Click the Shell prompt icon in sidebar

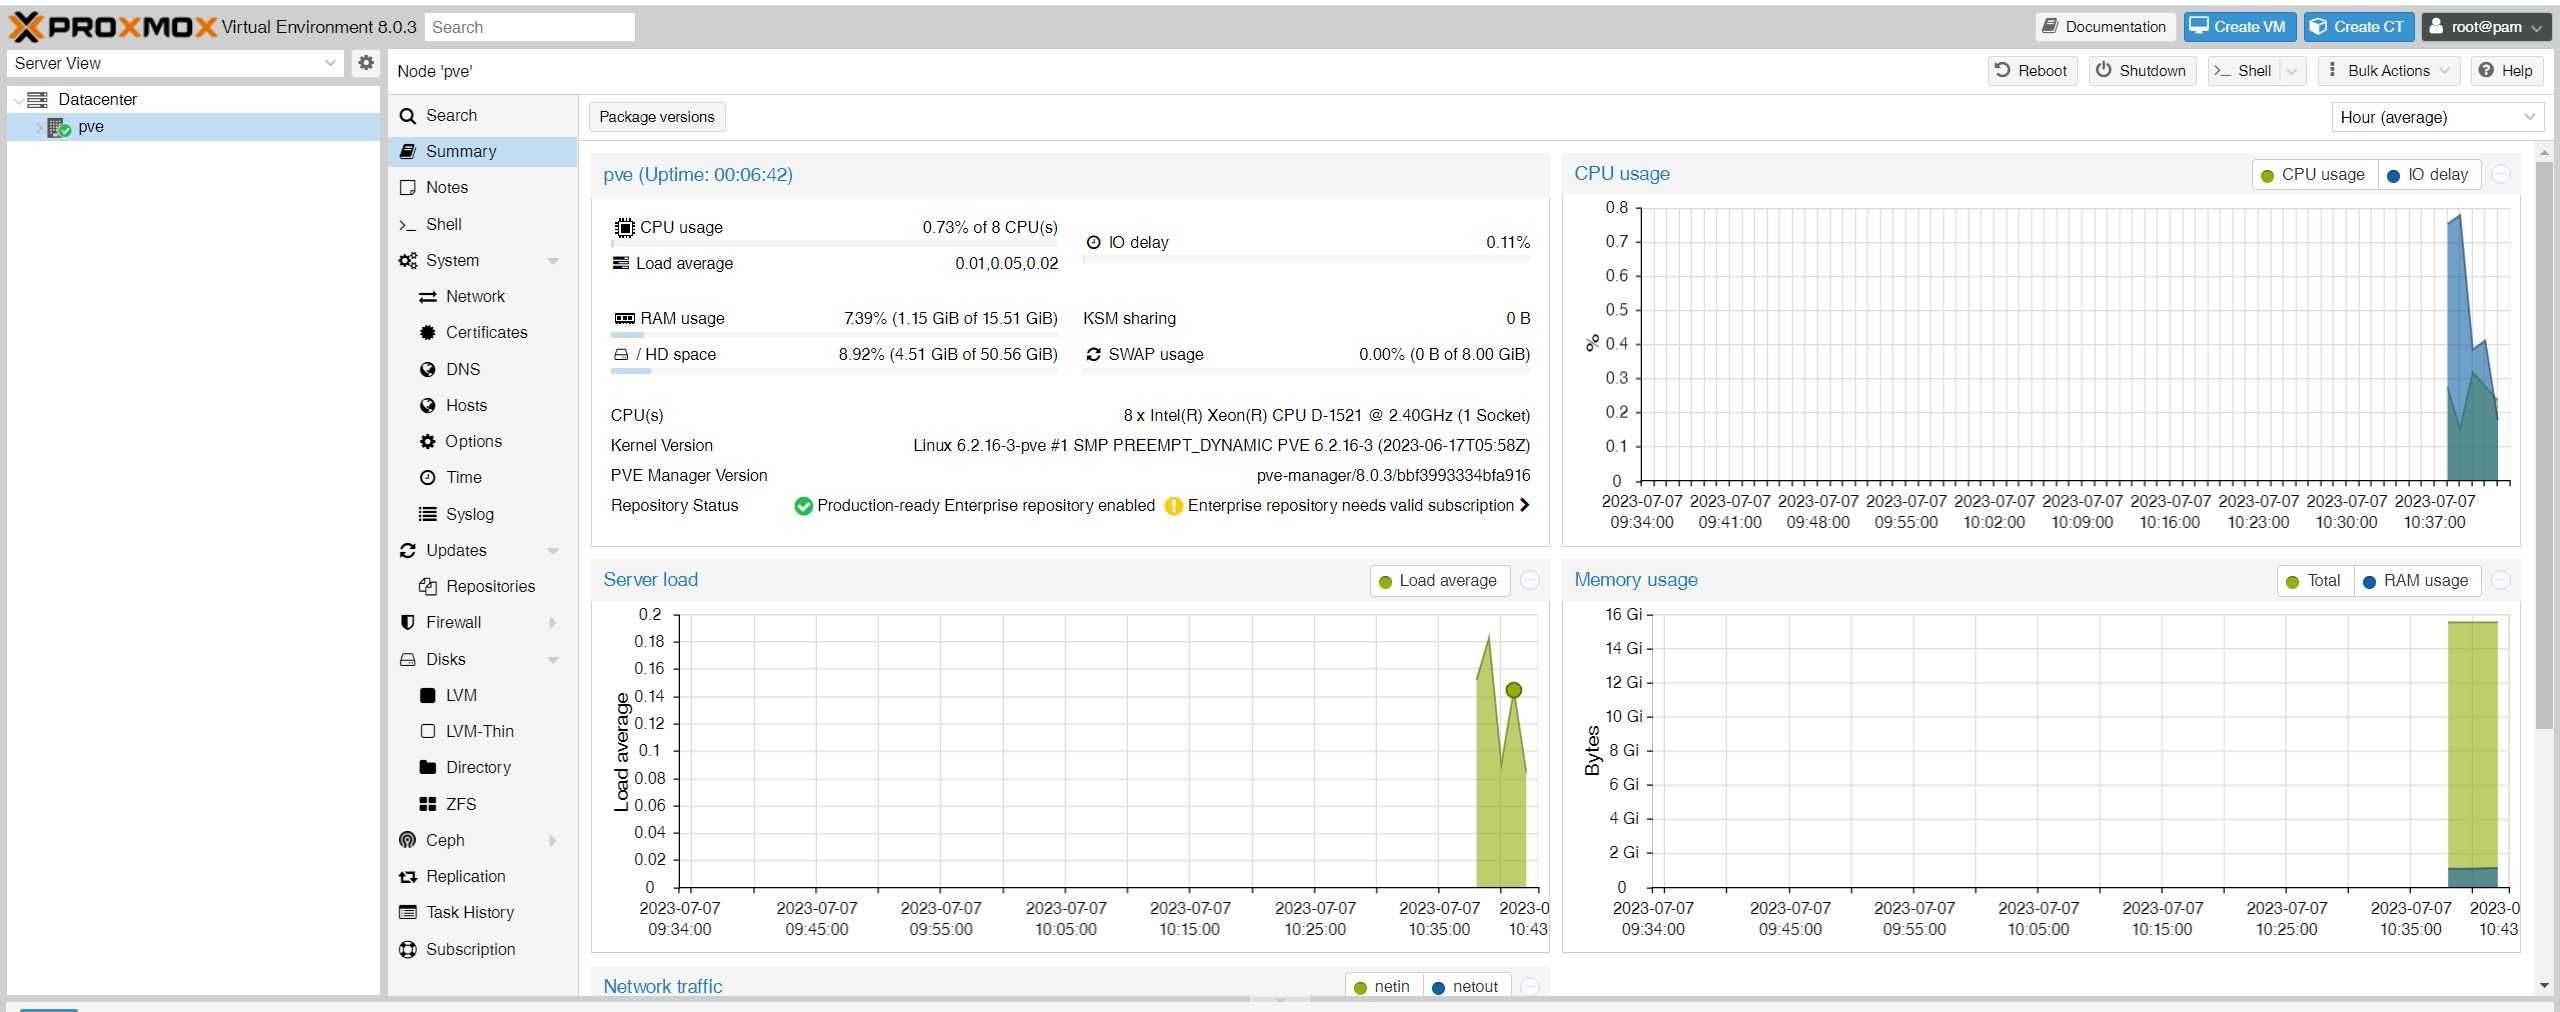coord(408,225)
